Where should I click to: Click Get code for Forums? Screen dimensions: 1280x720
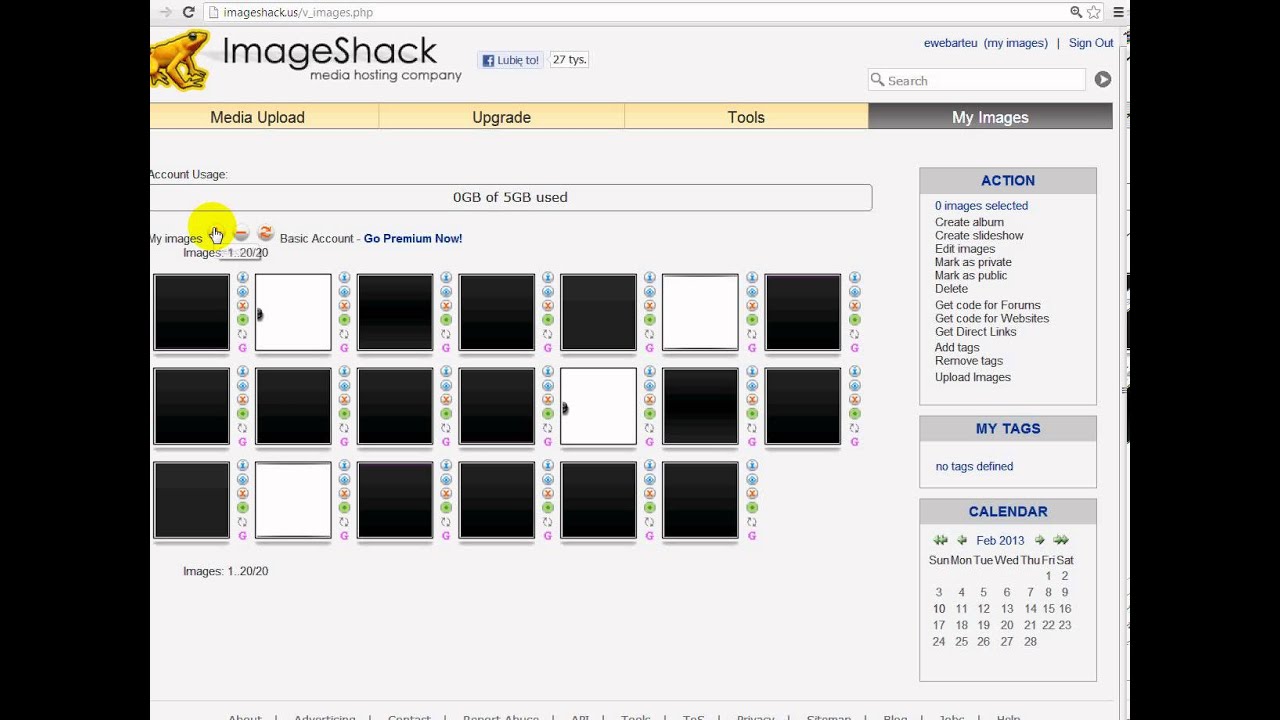988,305
